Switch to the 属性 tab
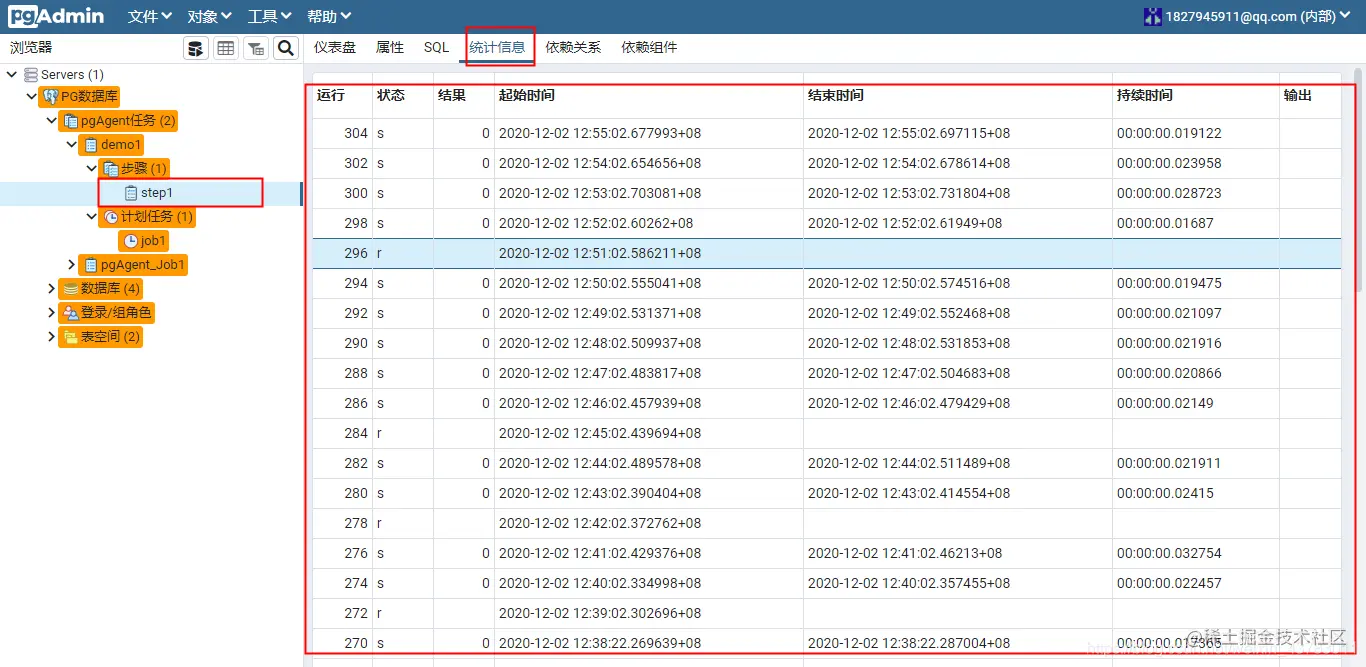This screenshot has height=667, width=1366. pyautogui.click(x=390, y=47)
